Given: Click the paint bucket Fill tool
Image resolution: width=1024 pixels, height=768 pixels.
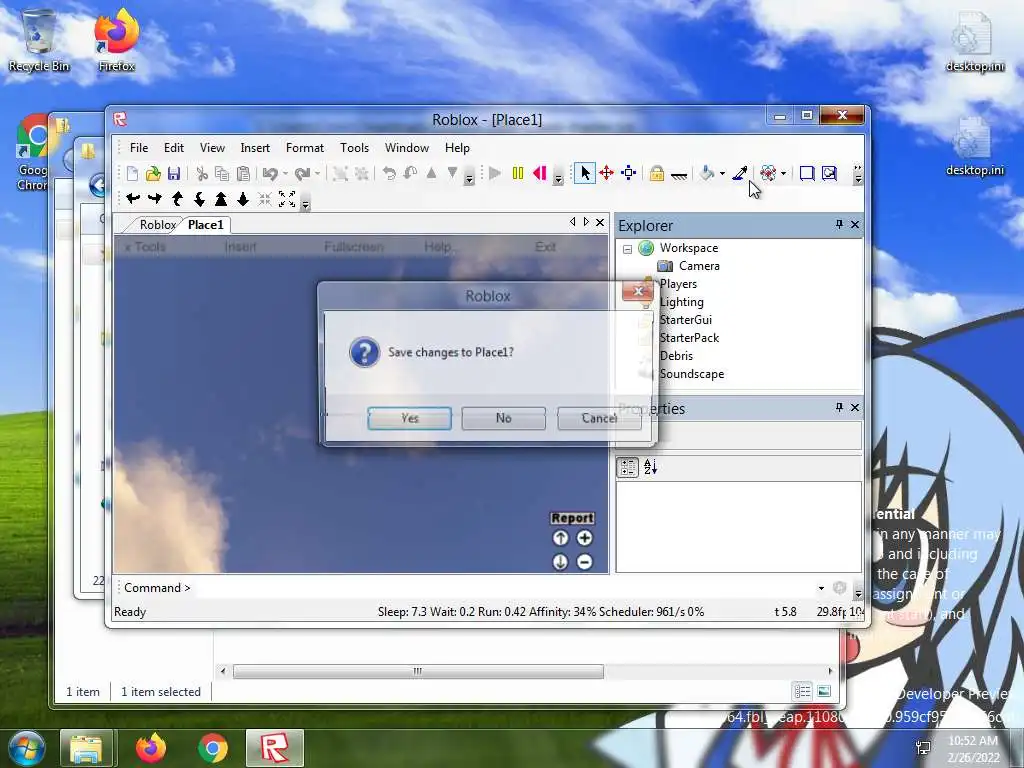Looking at the screenshot, I should pos(706,173).
